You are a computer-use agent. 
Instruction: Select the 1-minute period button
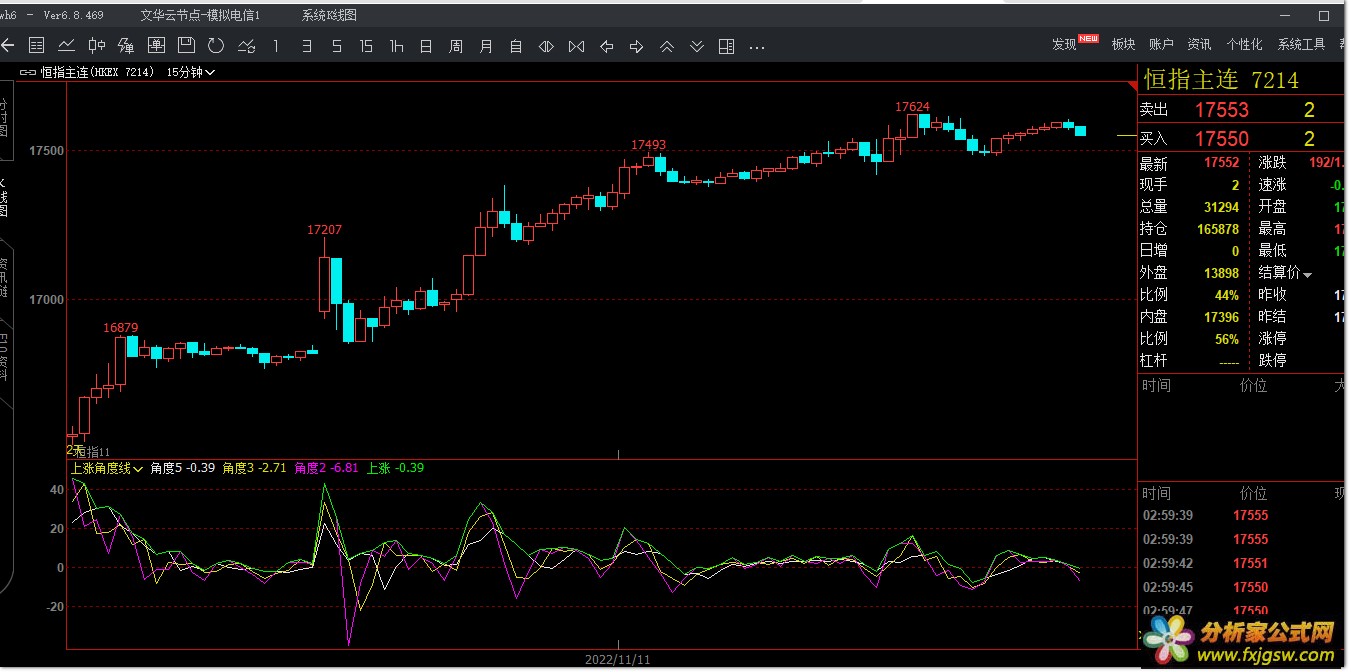pos(276,45)
